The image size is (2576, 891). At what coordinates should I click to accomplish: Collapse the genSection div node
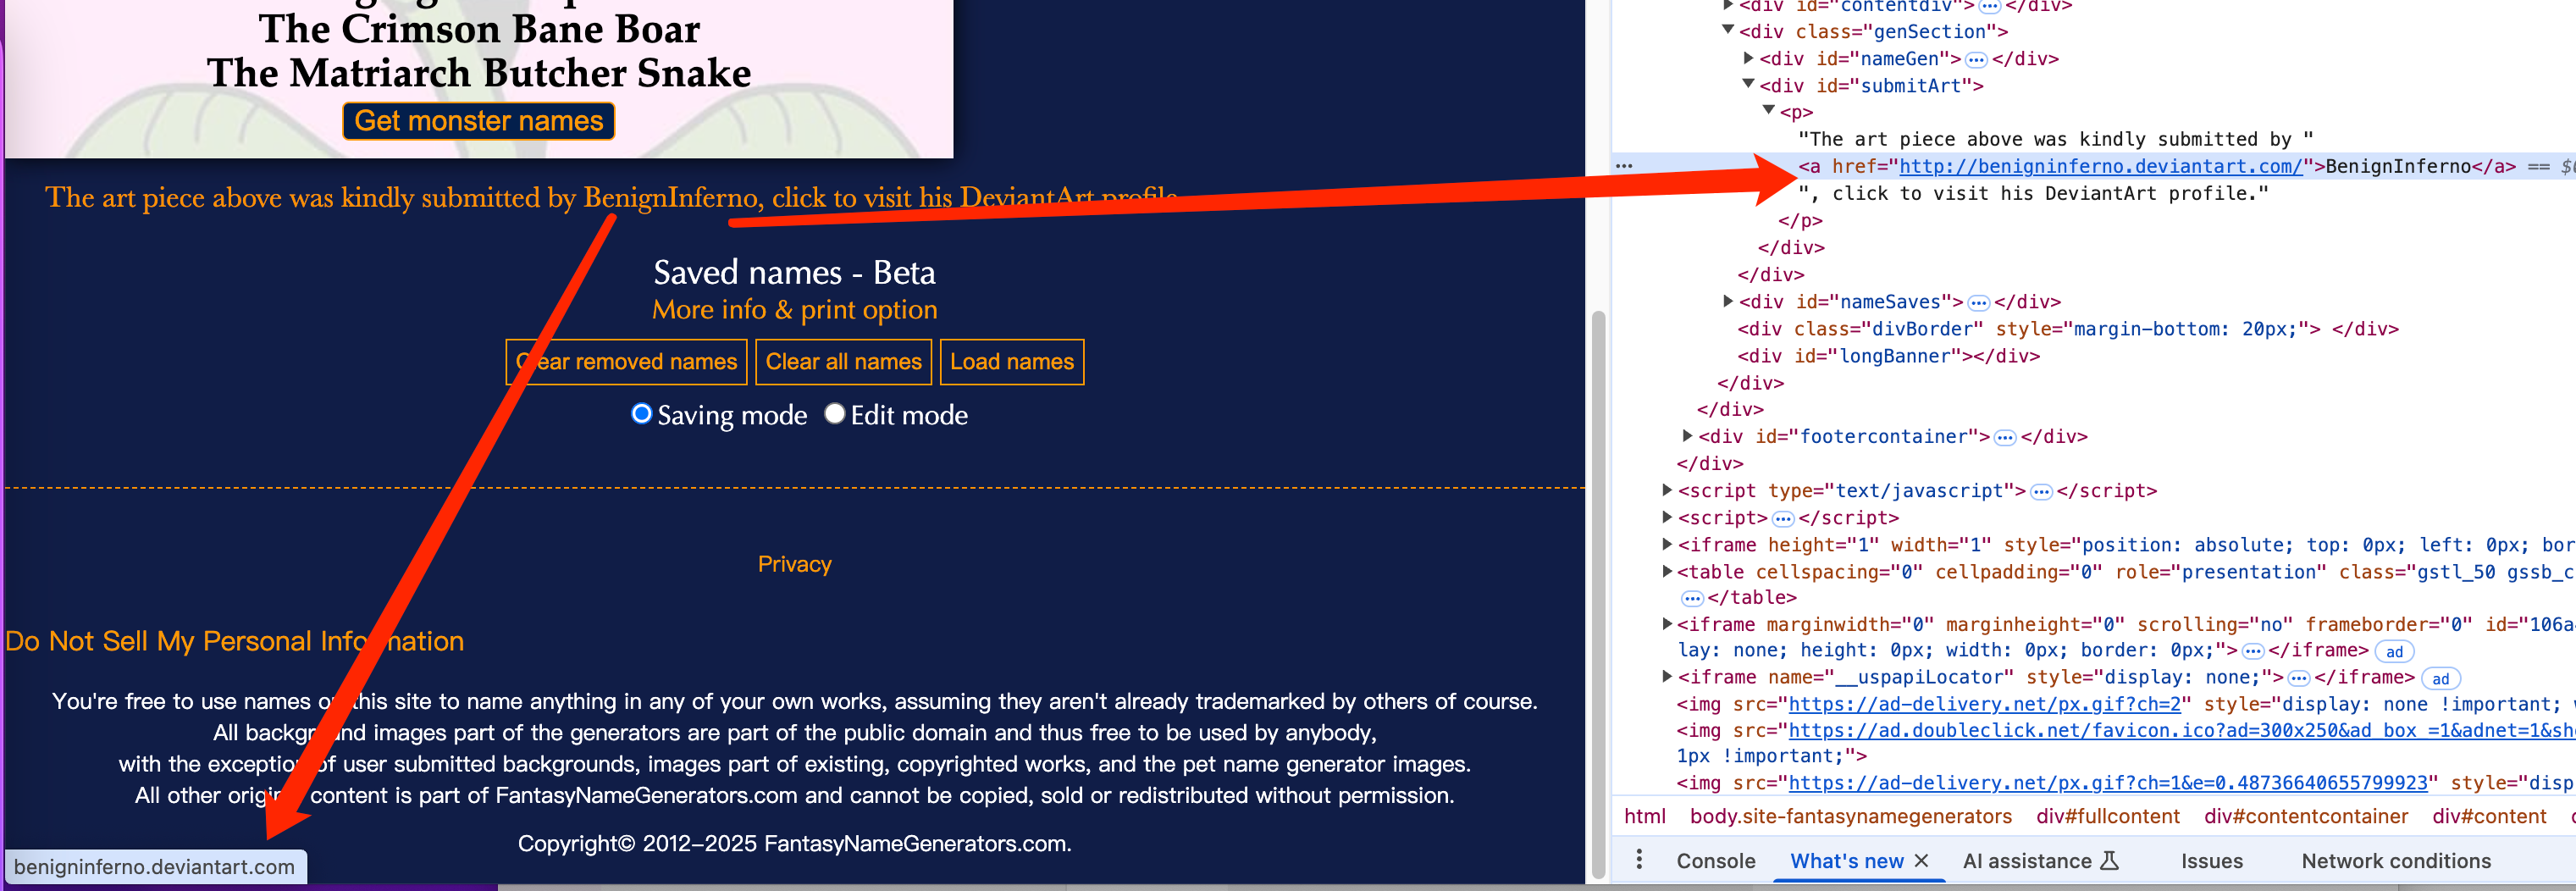click(1727, 30)
